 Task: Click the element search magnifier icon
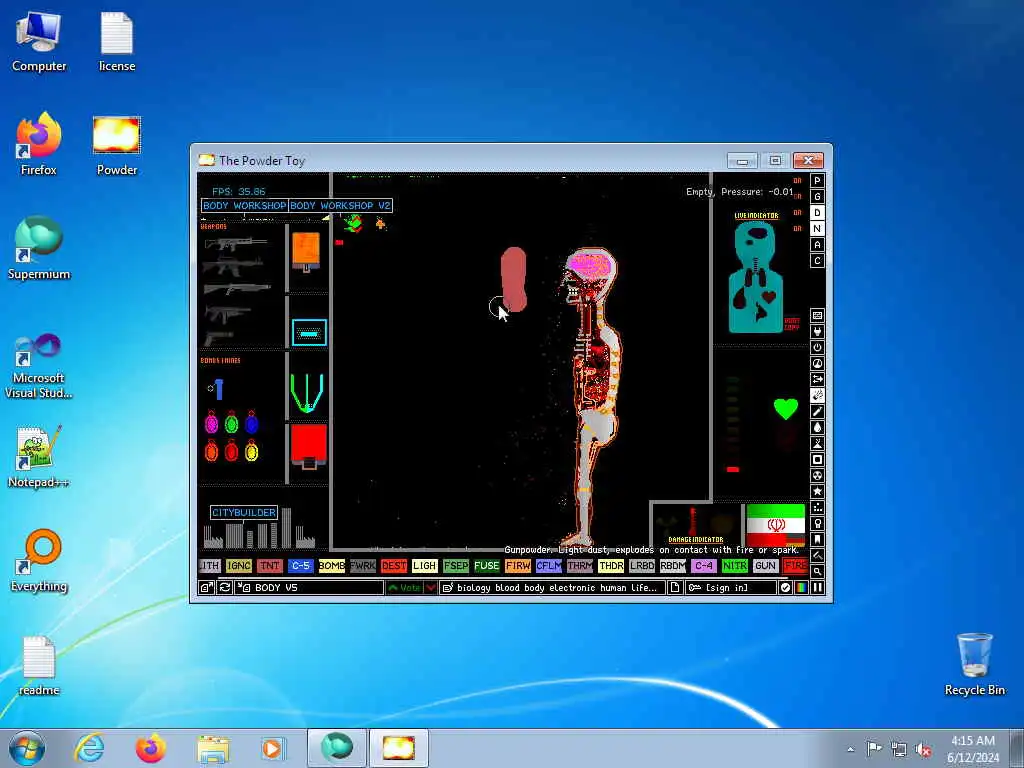tap(817, 571)
